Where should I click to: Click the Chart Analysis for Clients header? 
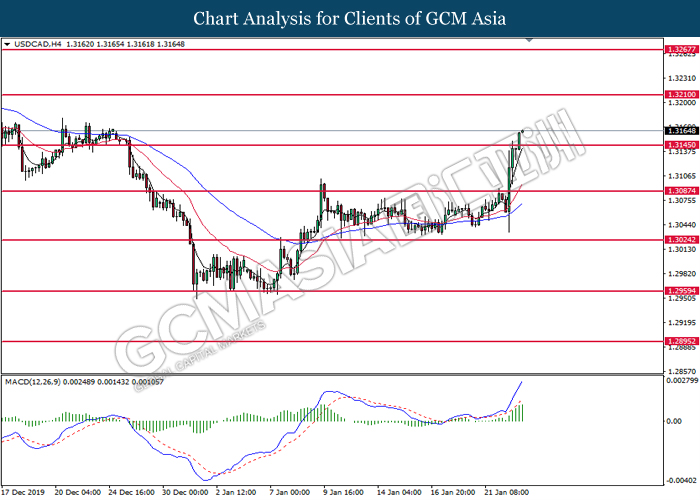point(350,19)
